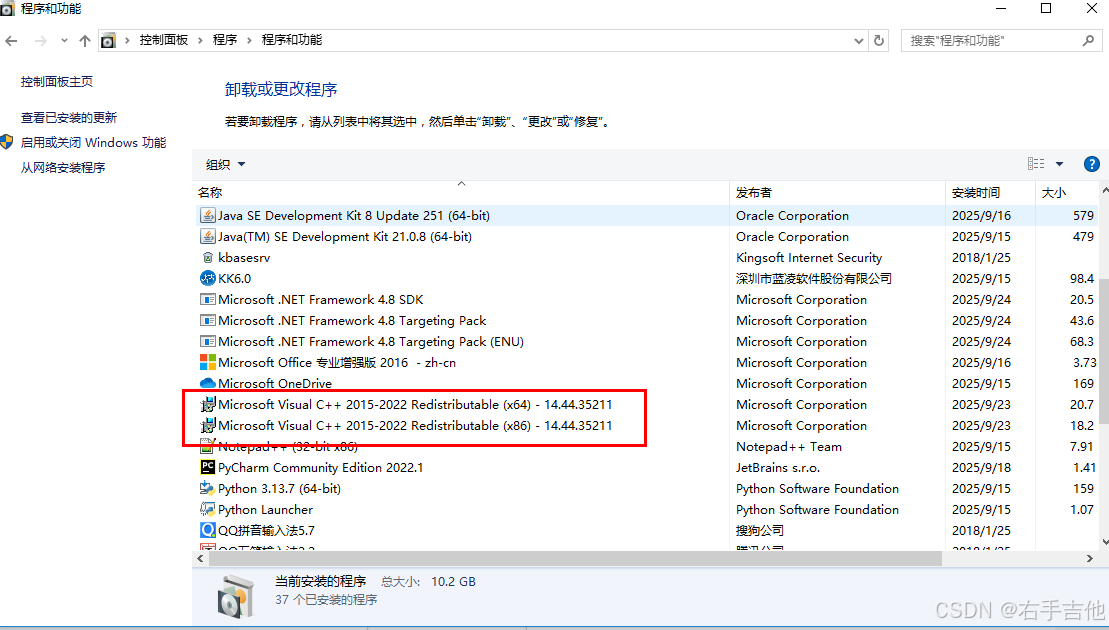The image size is (1109, 630).
Task: Click the change view layout icon
Action: point(1036,163)
